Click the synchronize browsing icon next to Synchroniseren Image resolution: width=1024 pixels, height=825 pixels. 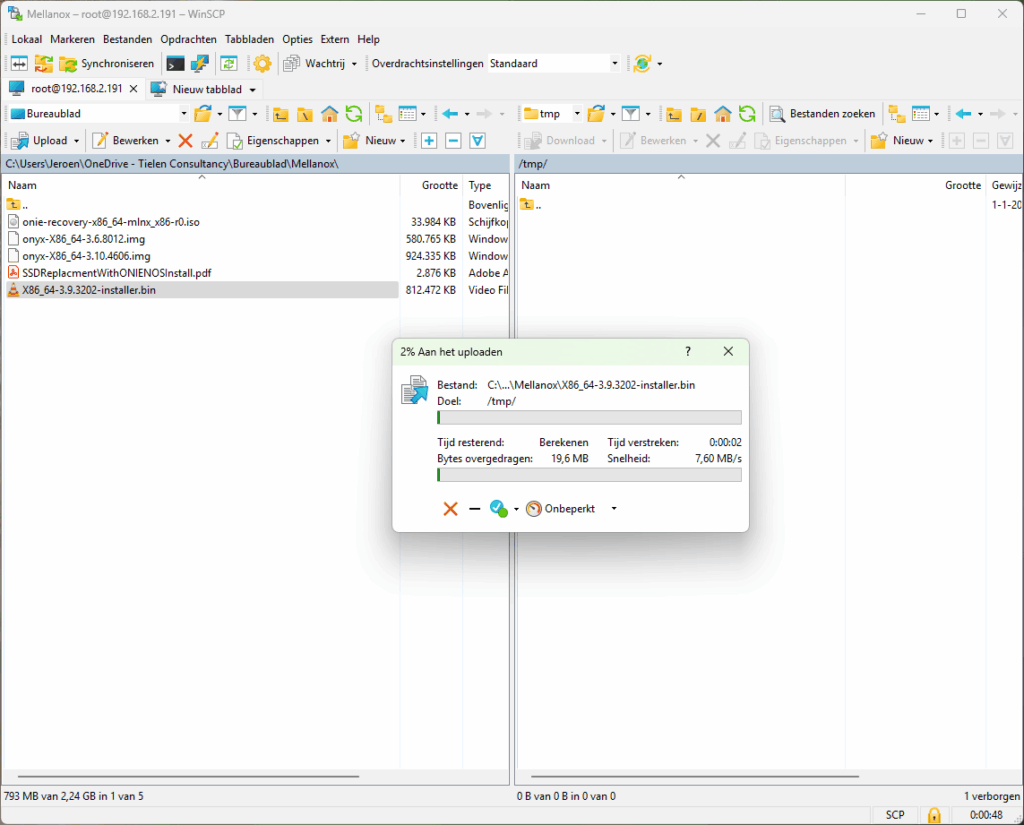tap(44, 63)
